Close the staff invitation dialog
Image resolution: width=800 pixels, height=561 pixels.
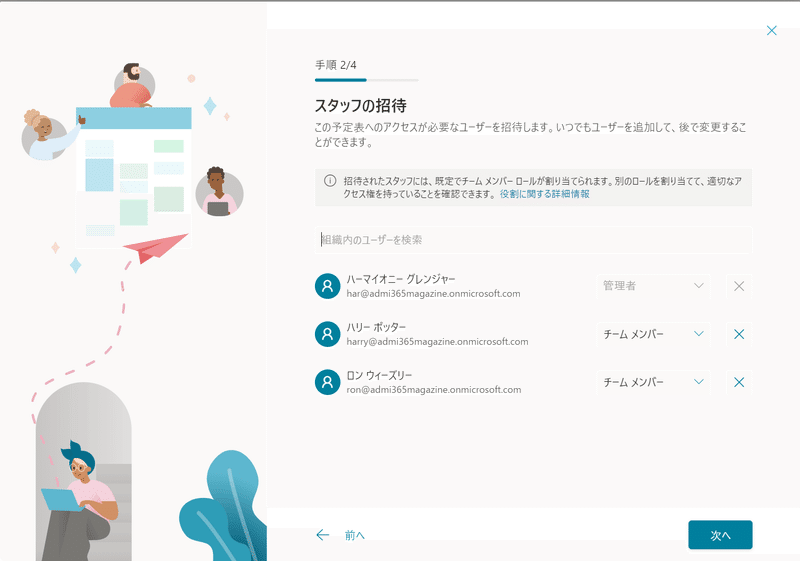[x=771, y=31]
